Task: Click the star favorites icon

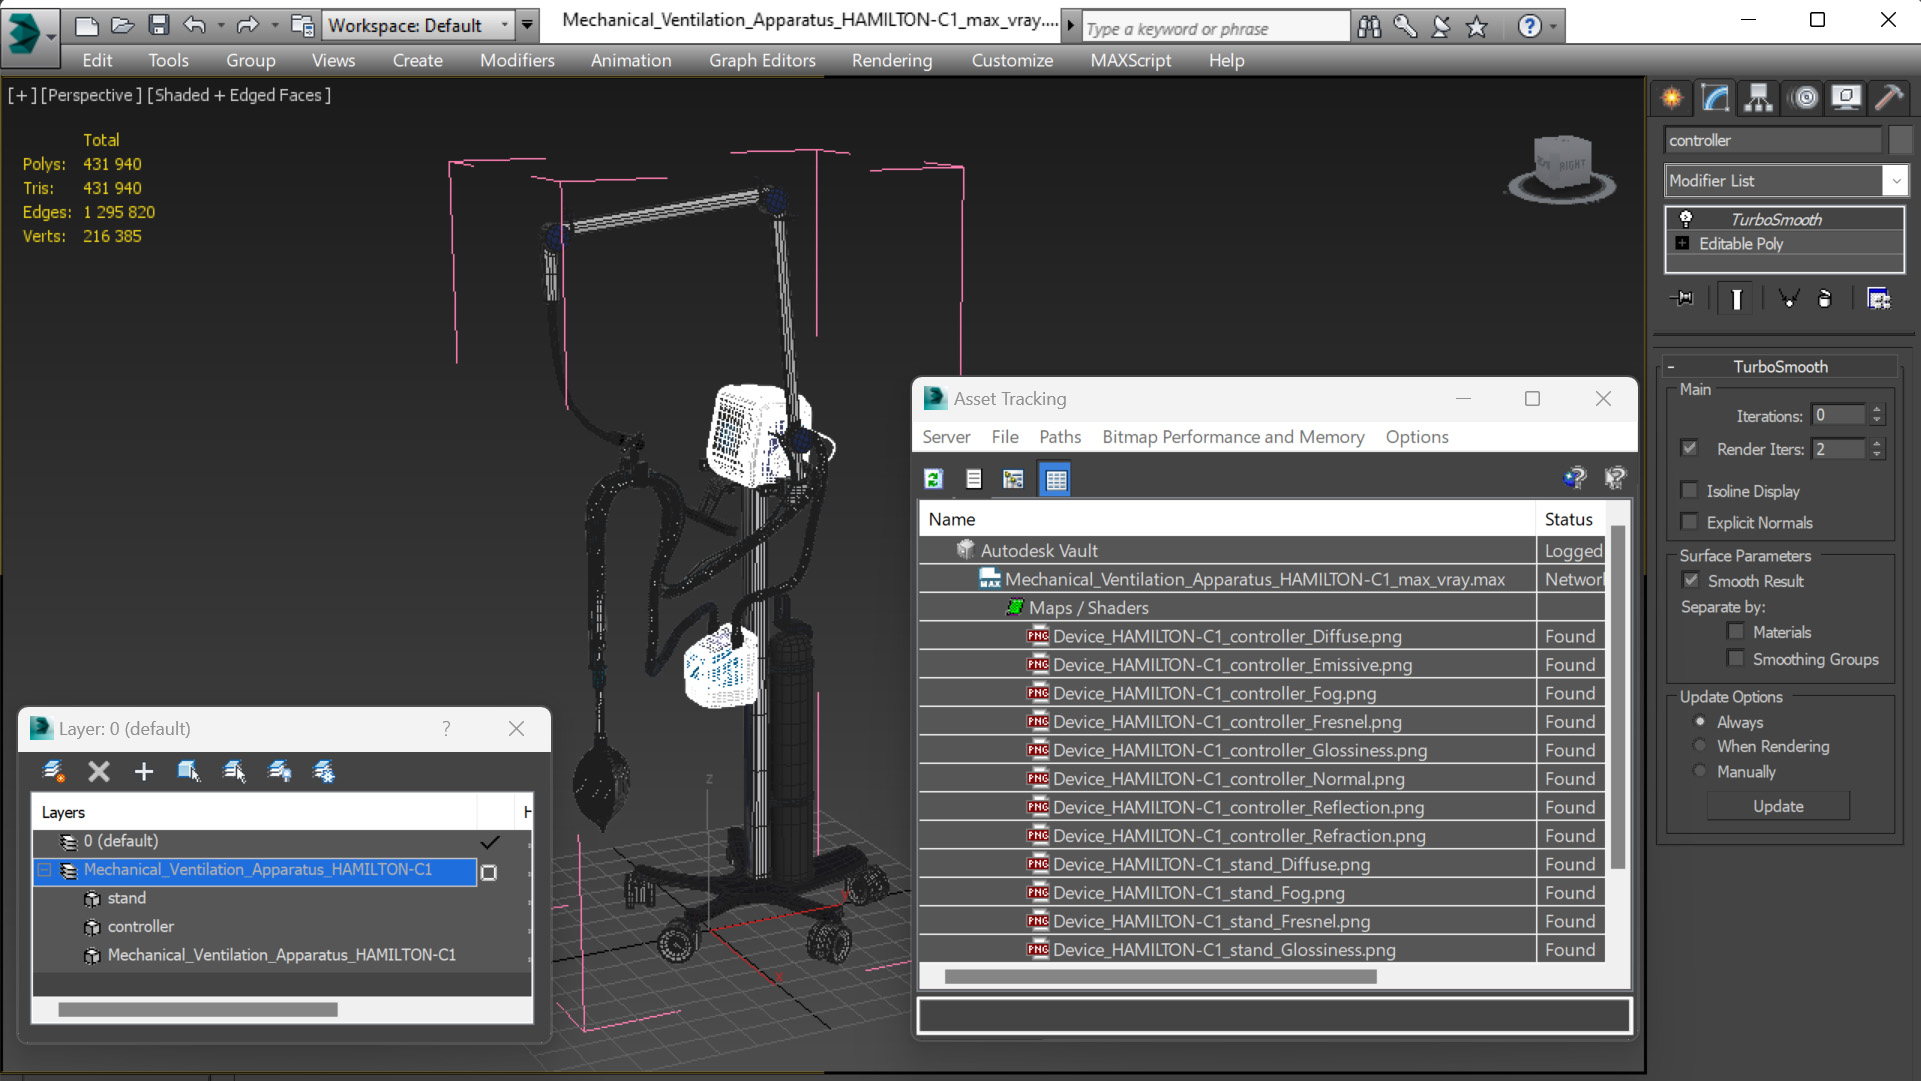Action: coord(1477,27)
